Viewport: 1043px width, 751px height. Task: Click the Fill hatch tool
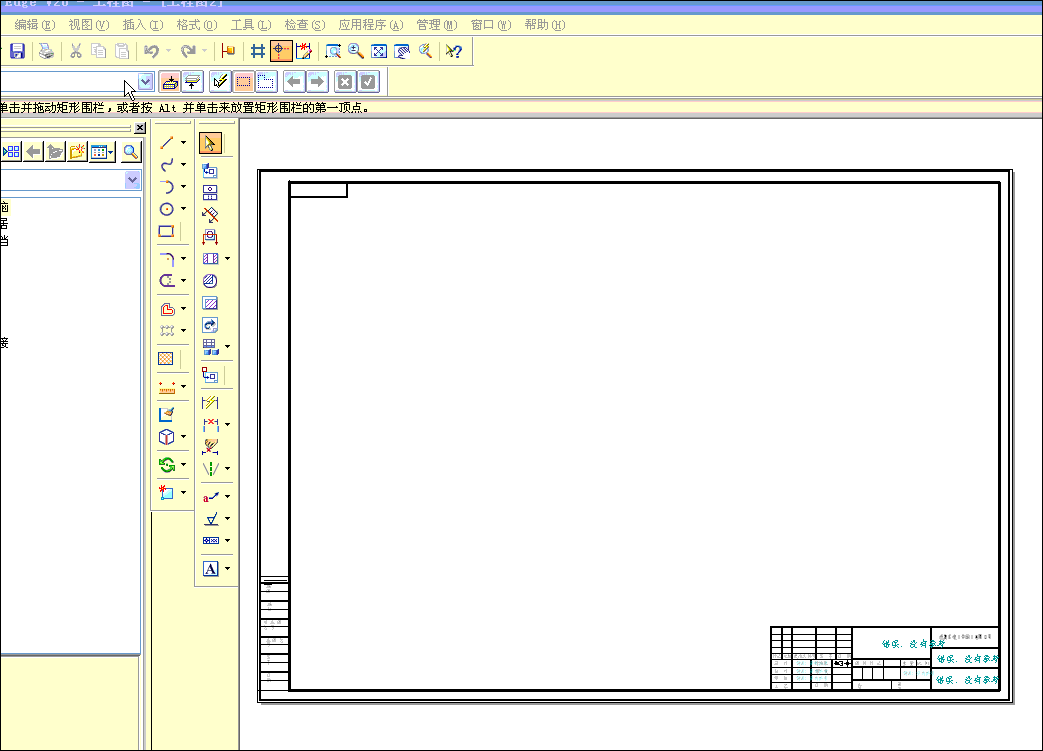(166, 359)
